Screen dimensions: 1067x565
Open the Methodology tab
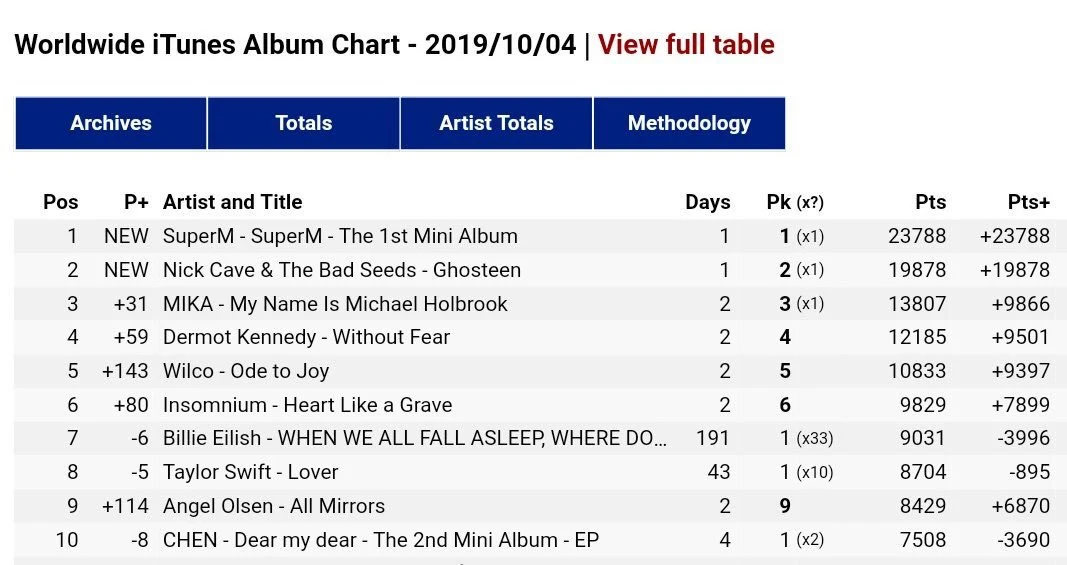(689, 124)
